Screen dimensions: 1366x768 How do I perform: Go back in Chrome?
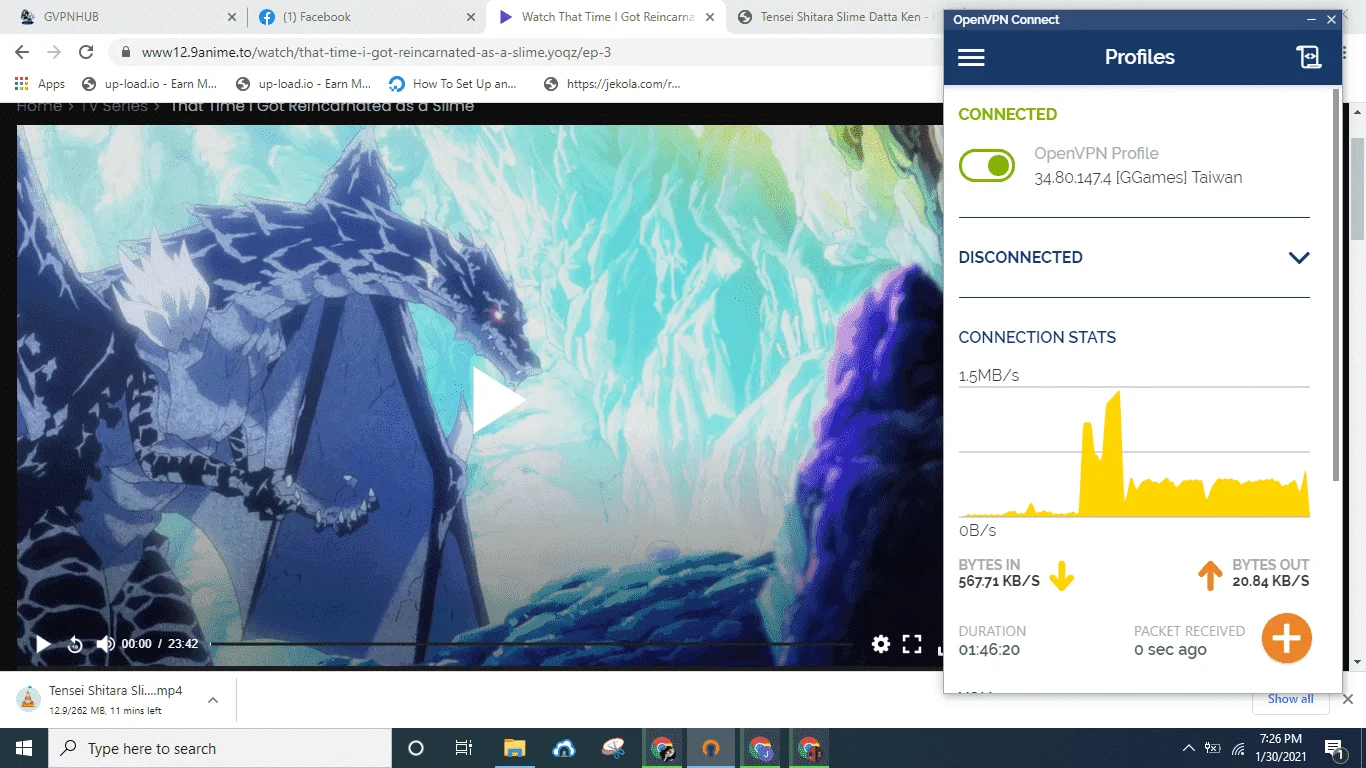point(22,52)
